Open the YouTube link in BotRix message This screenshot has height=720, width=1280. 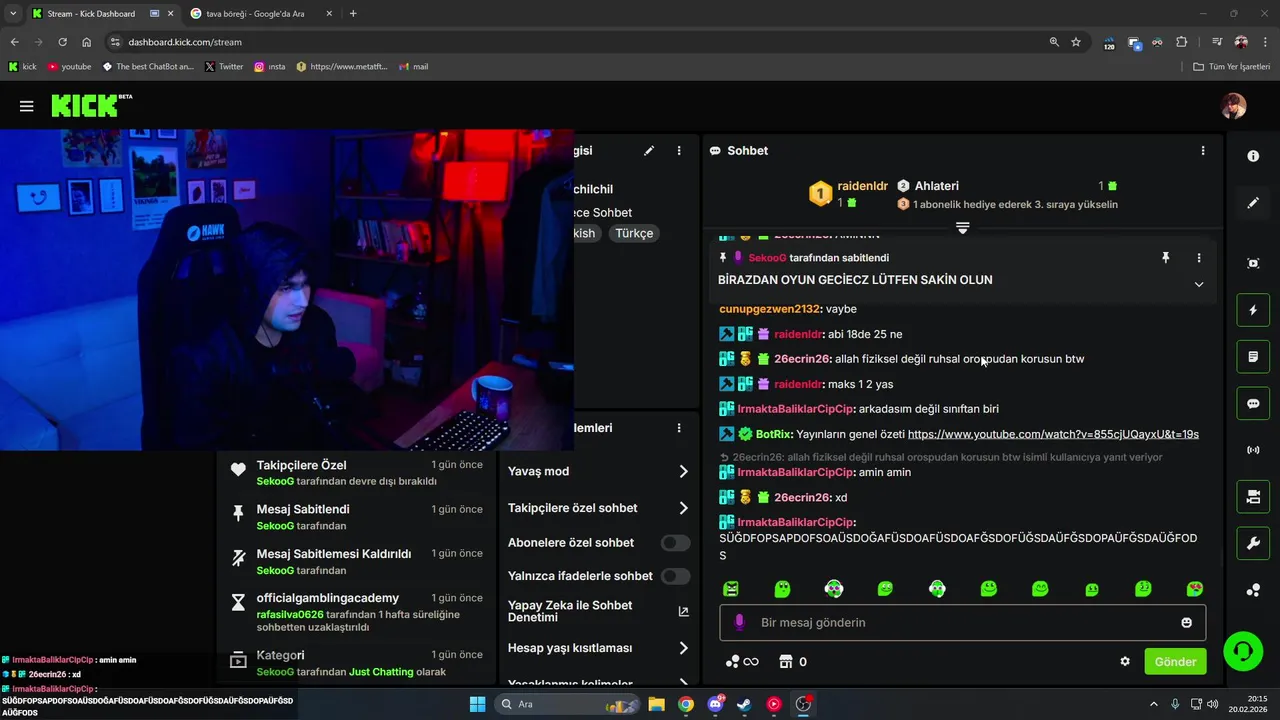(x=1053, y=434)
